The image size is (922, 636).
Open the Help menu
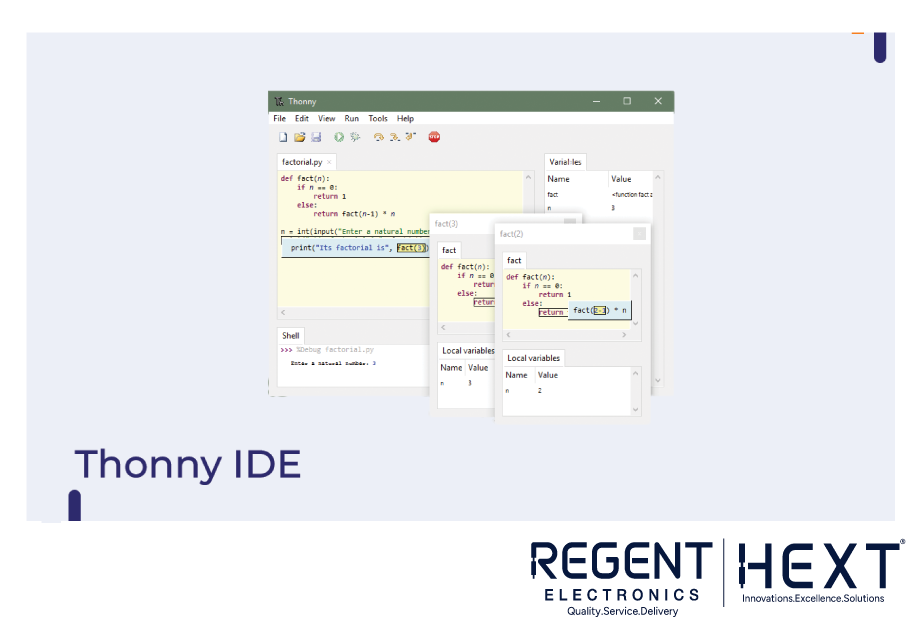[405, 119]
